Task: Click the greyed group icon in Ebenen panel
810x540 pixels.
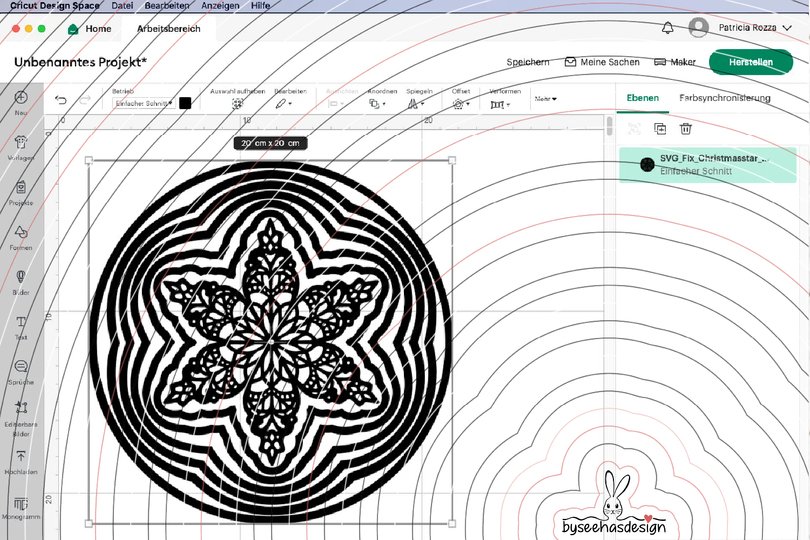Action: click(634, 129)
